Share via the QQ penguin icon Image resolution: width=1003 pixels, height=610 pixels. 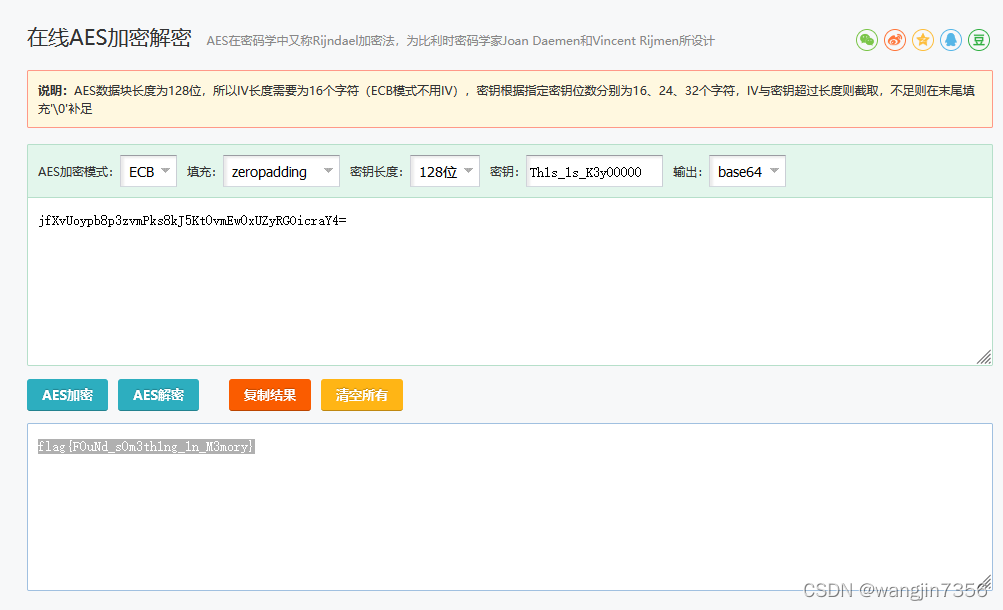point(950,40)
